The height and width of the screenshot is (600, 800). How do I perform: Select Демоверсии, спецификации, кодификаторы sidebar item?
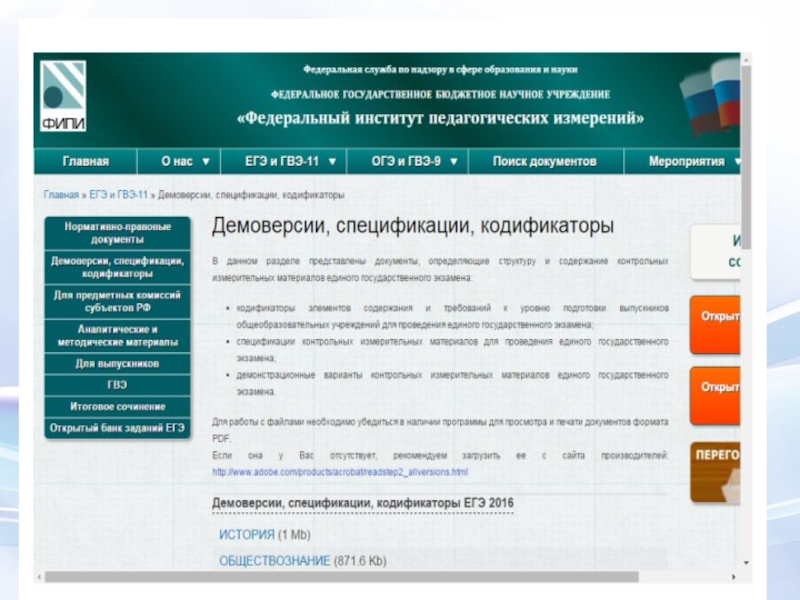point(117,267)
